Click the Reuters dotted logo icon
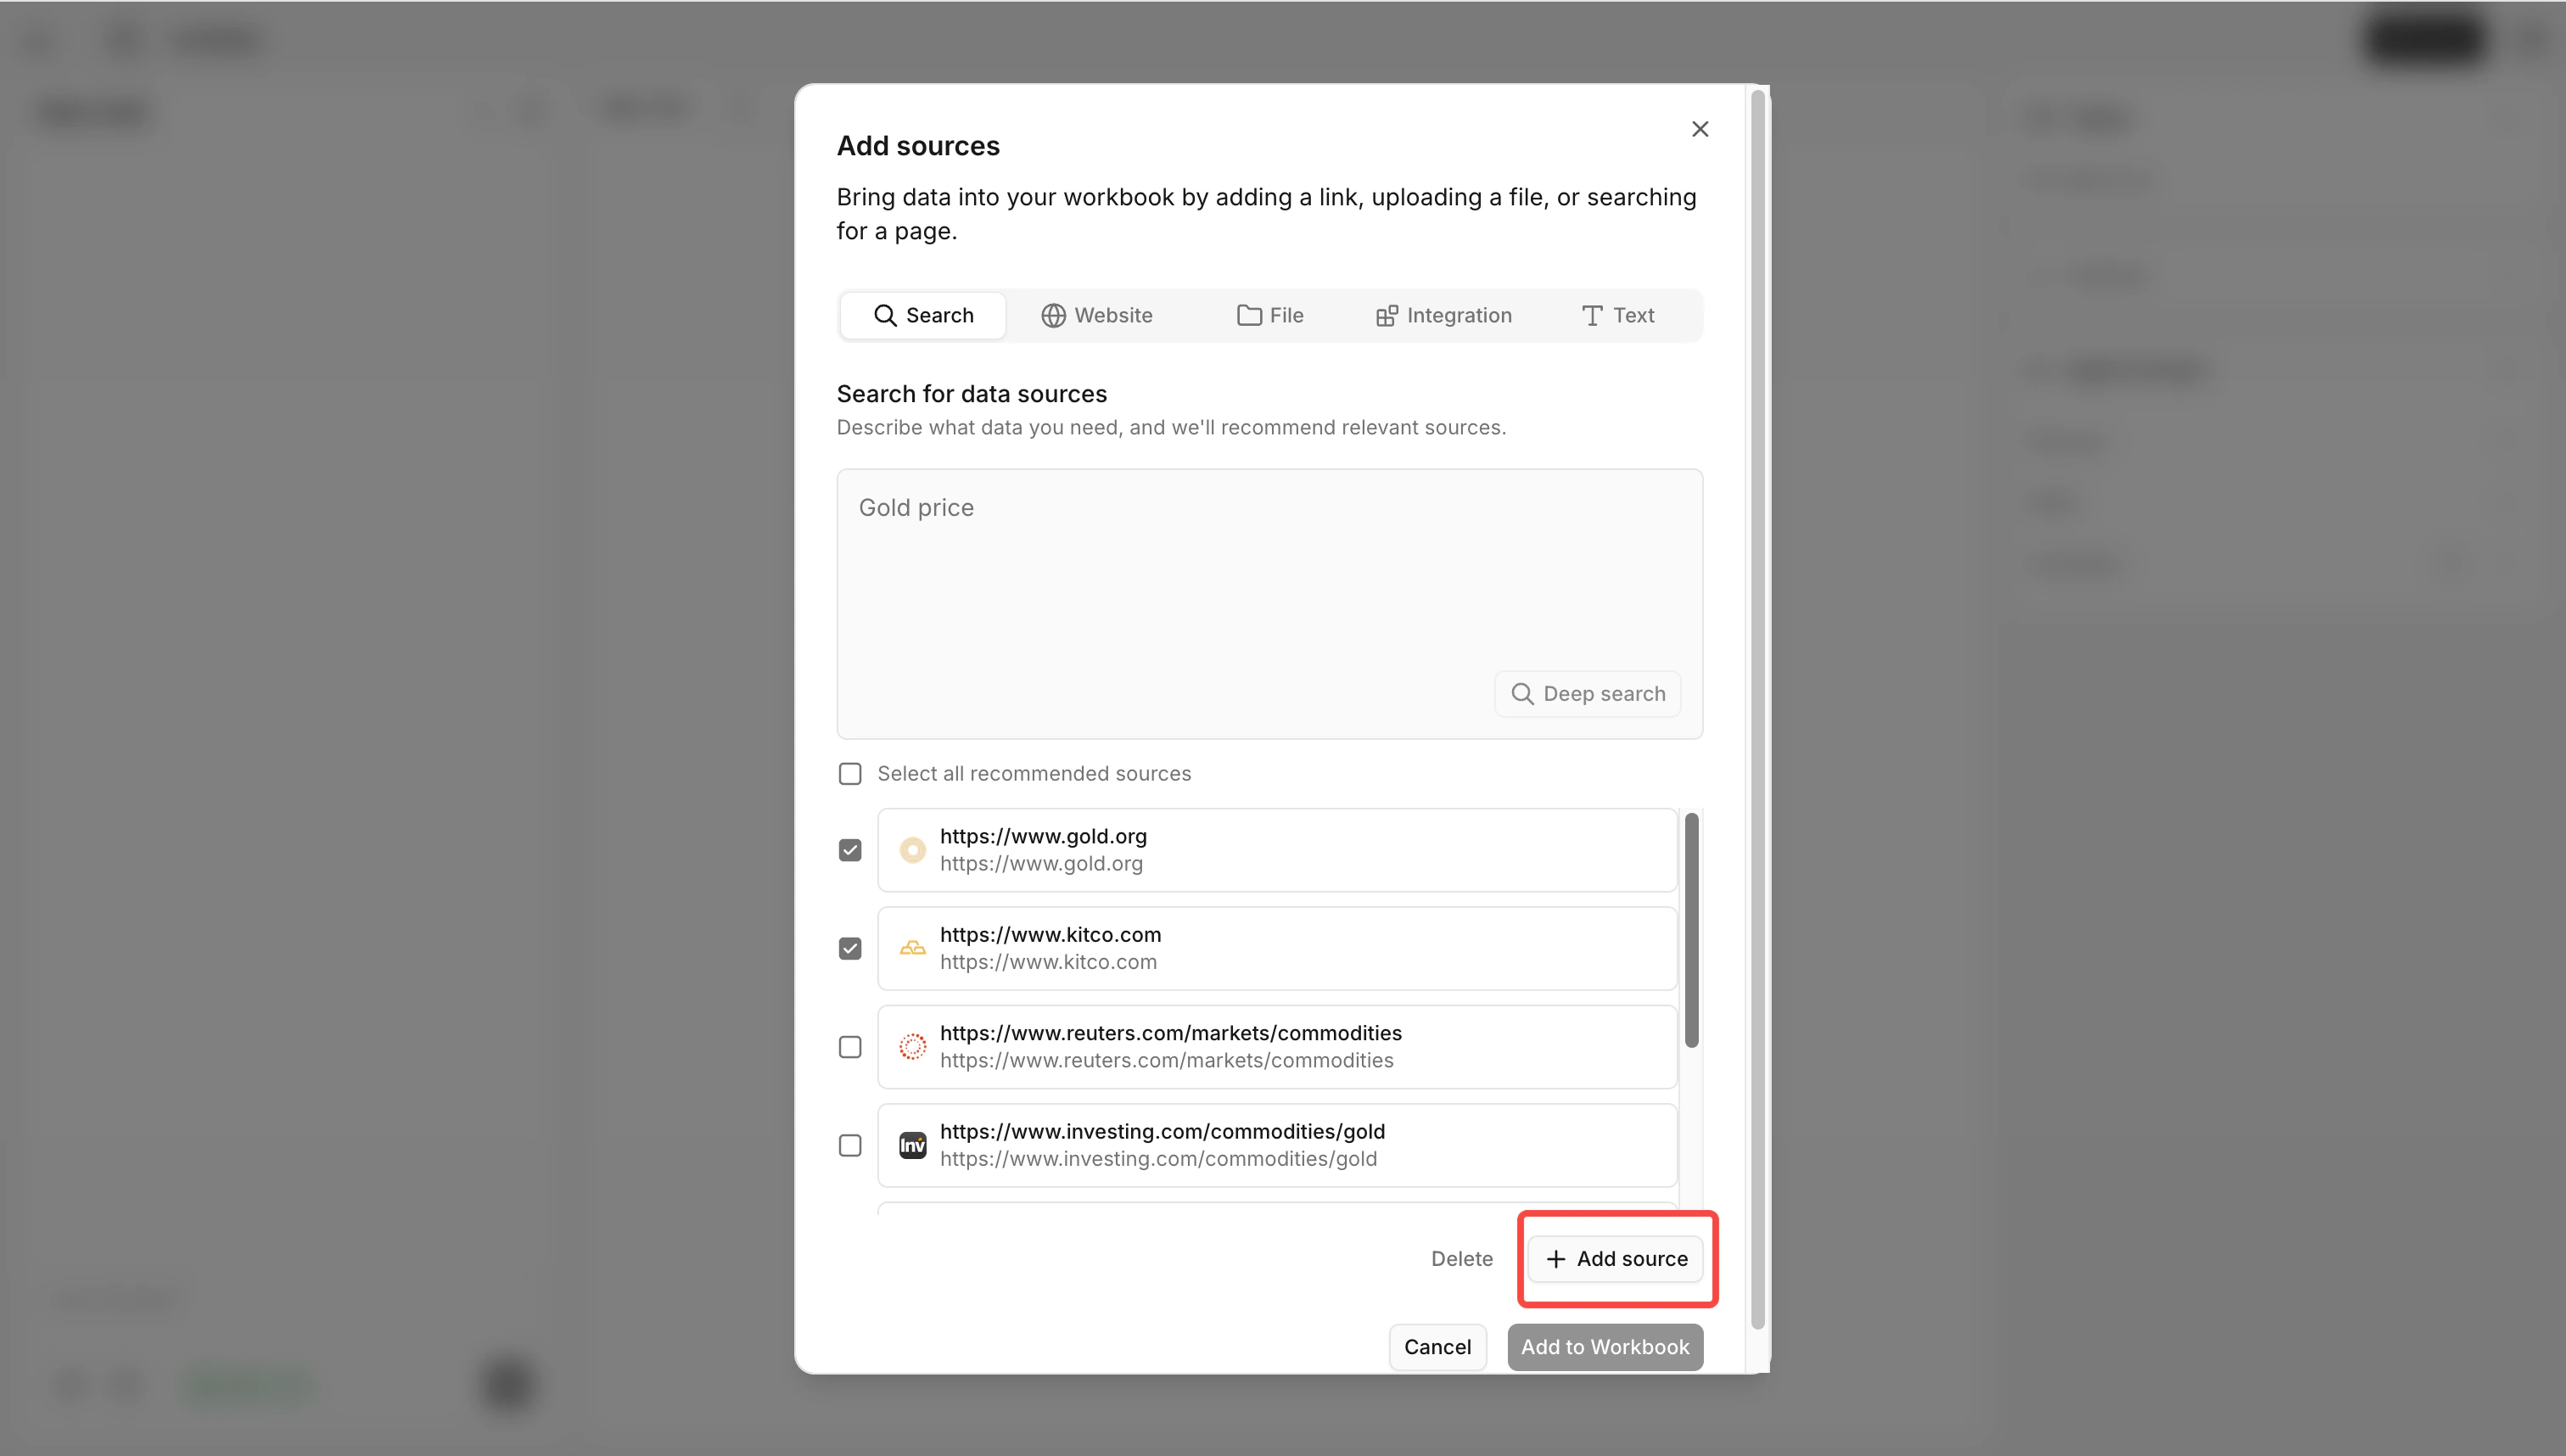The image size is (2566, 1456). 912,1046
